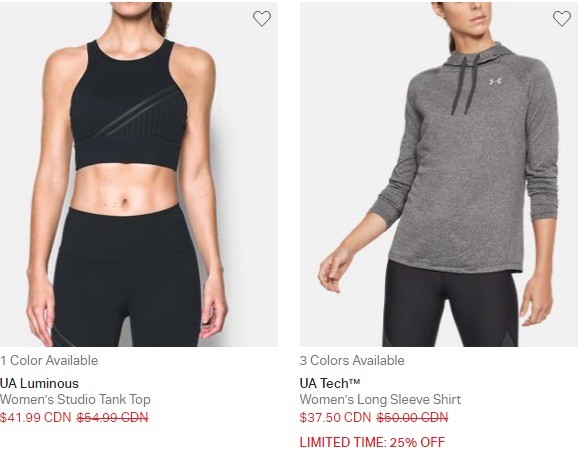The image size is (579, 455).
Task: Click the LIMITED TIME: 25% OFF promo
Action: click(x=372, y=442)
